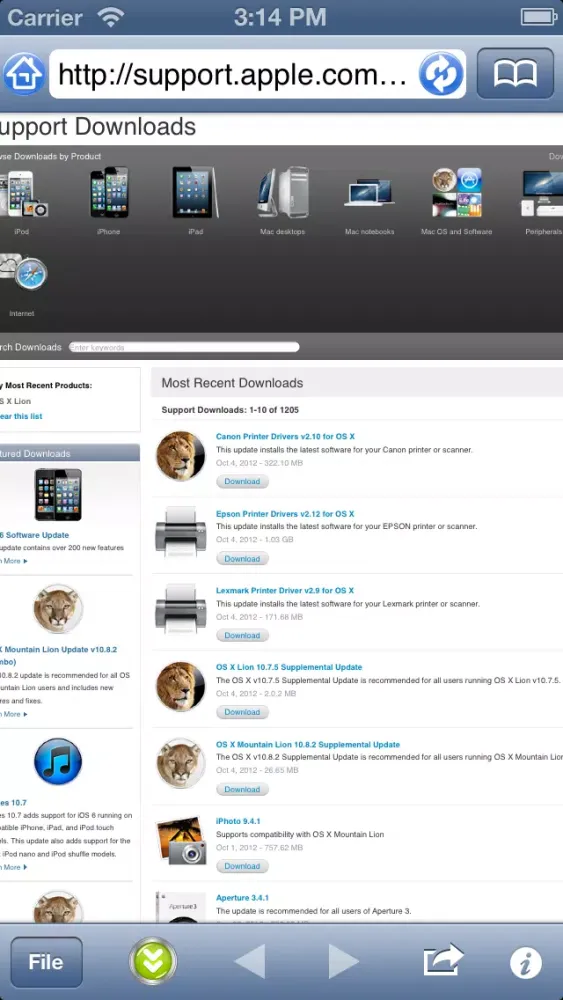Tap the 3:14 PM clock in the status bar
Image resolution: width=563 pixels, height=1000 pixels.
pos(281,17)
